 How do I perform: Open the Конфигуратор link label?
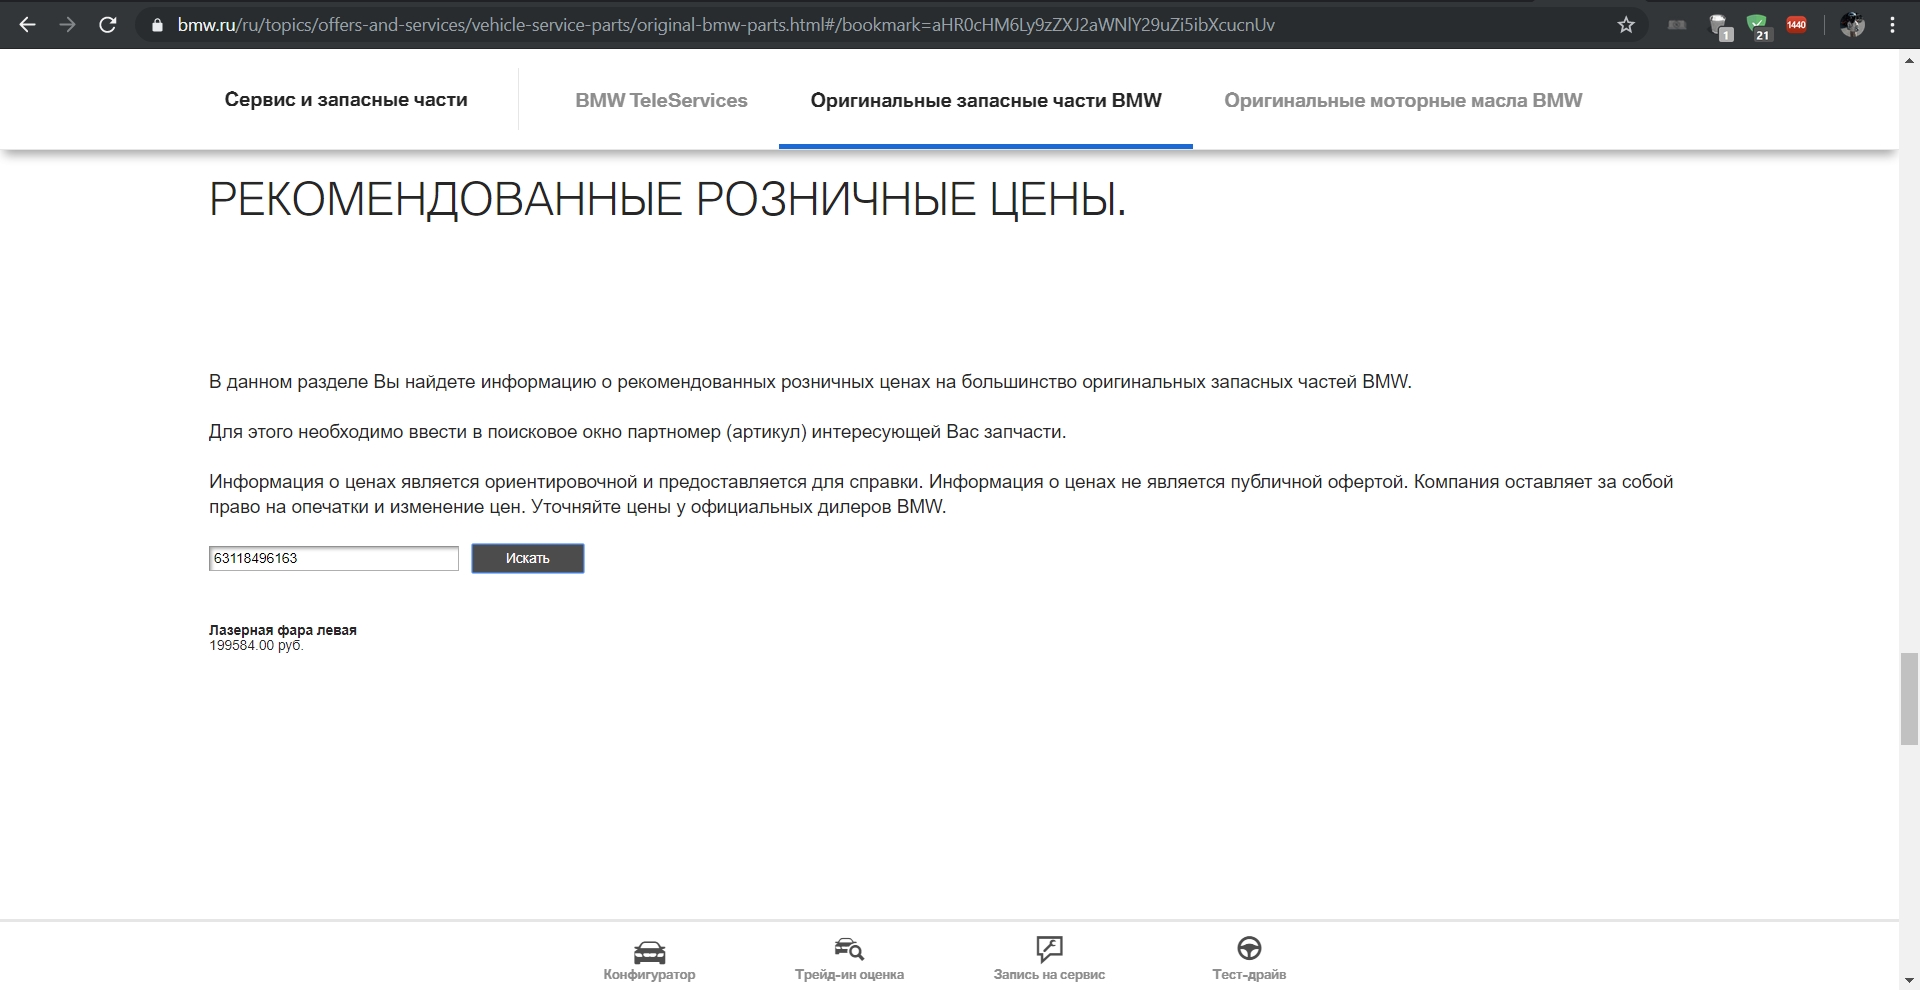point(649,974)
